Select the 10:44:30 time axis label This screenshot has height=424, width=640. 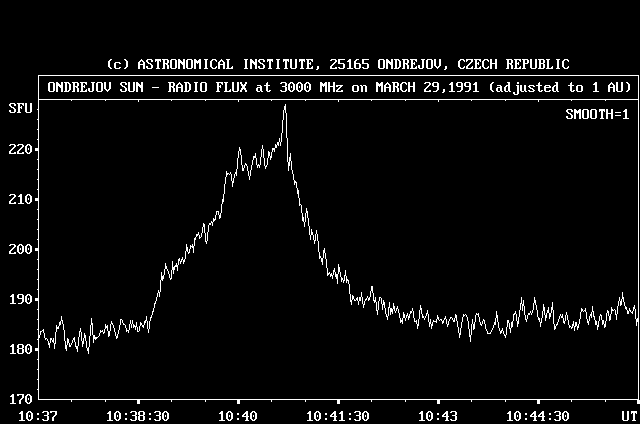pos(536,414)
